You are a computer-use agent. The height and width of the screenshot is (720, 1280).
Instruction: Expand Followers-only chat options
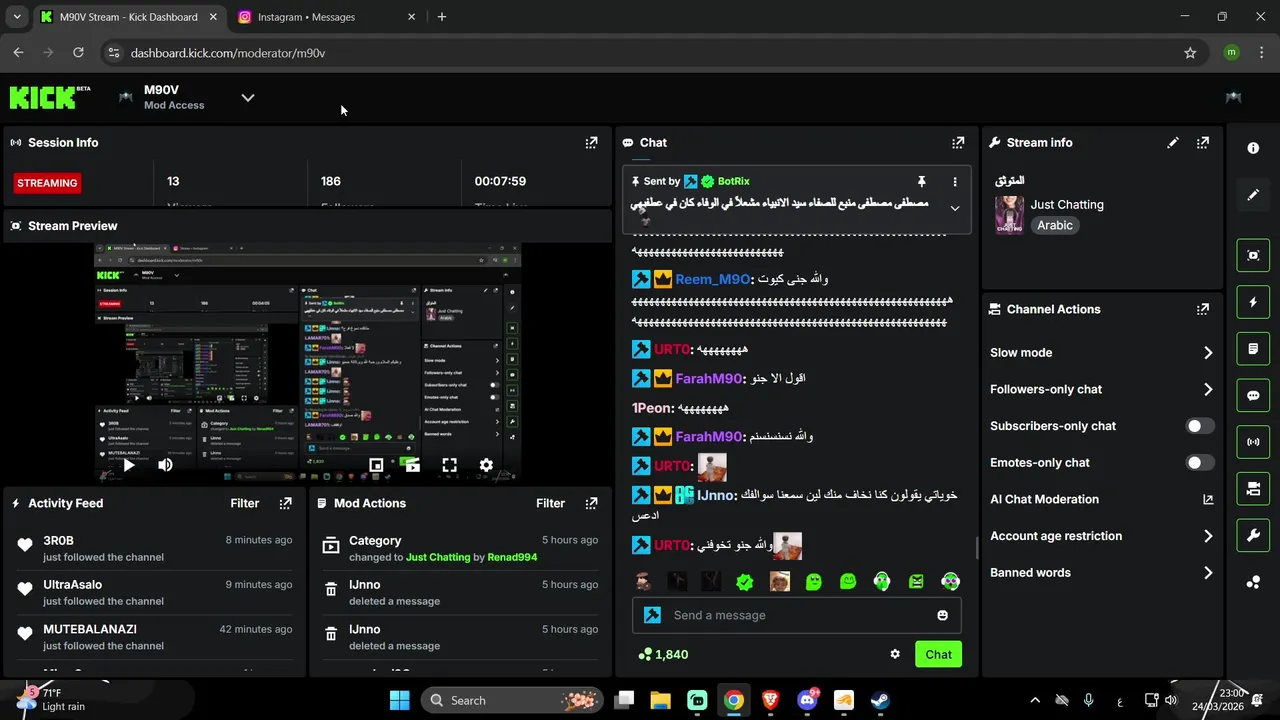click(1208, 389)
